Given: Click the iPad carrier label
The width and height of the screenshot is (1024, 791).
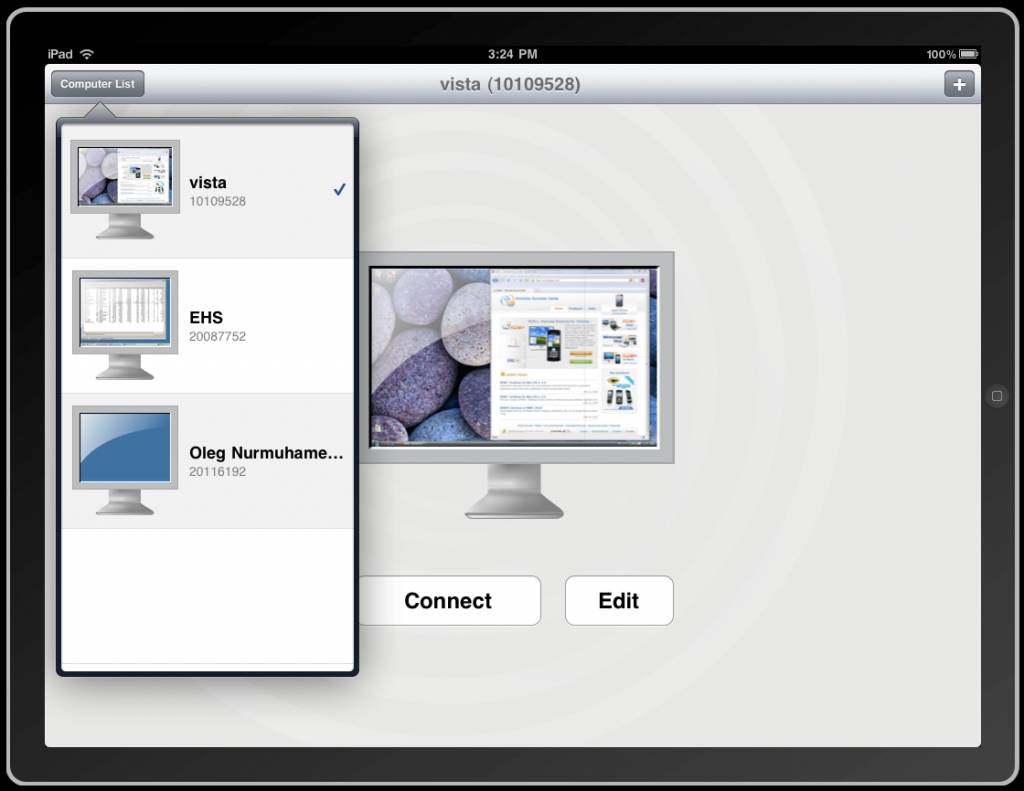Looking at the screenshot, I should click(60, 54).
